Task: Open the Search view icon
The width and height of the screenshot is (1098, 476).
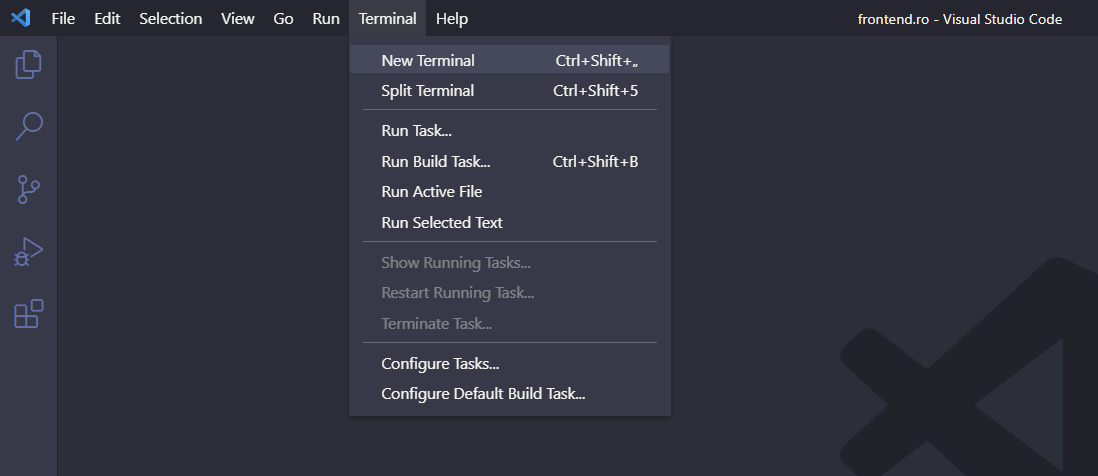Action: 28,126
